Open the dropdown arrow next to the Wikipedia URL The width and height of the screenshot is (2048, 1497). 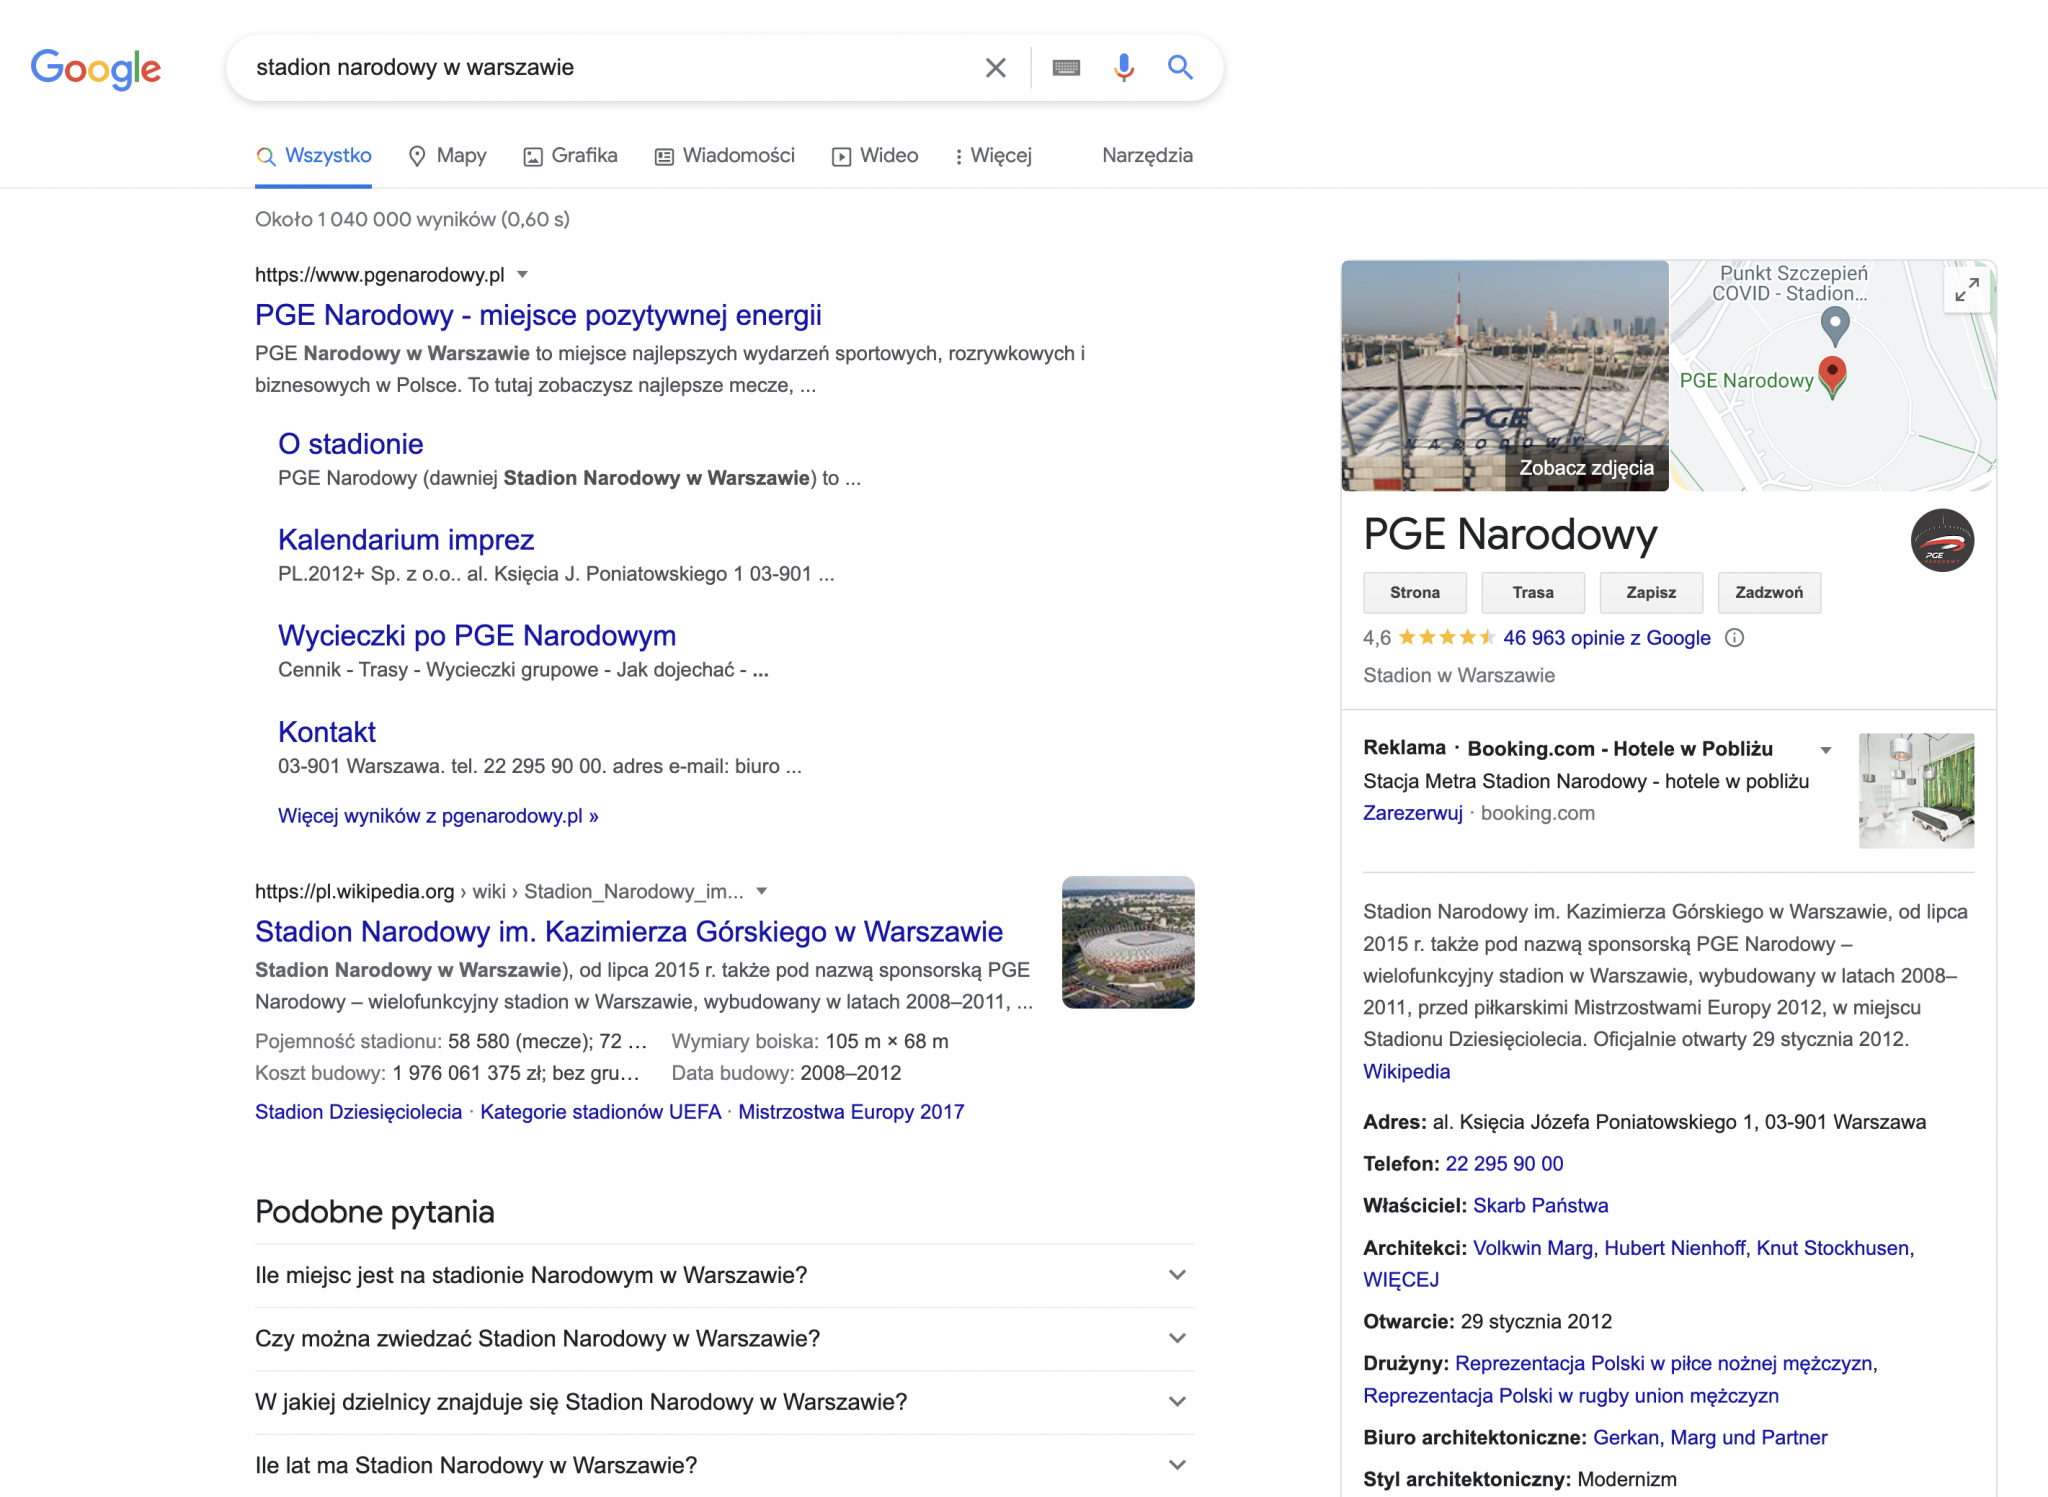coord(762,891)
